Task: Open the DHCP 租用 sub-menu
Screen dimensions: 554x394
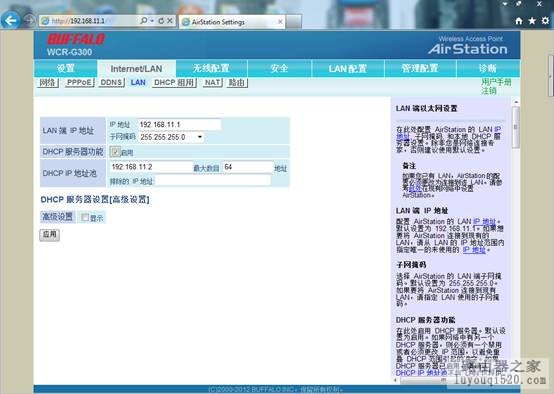Action: [x=174, y=83]
